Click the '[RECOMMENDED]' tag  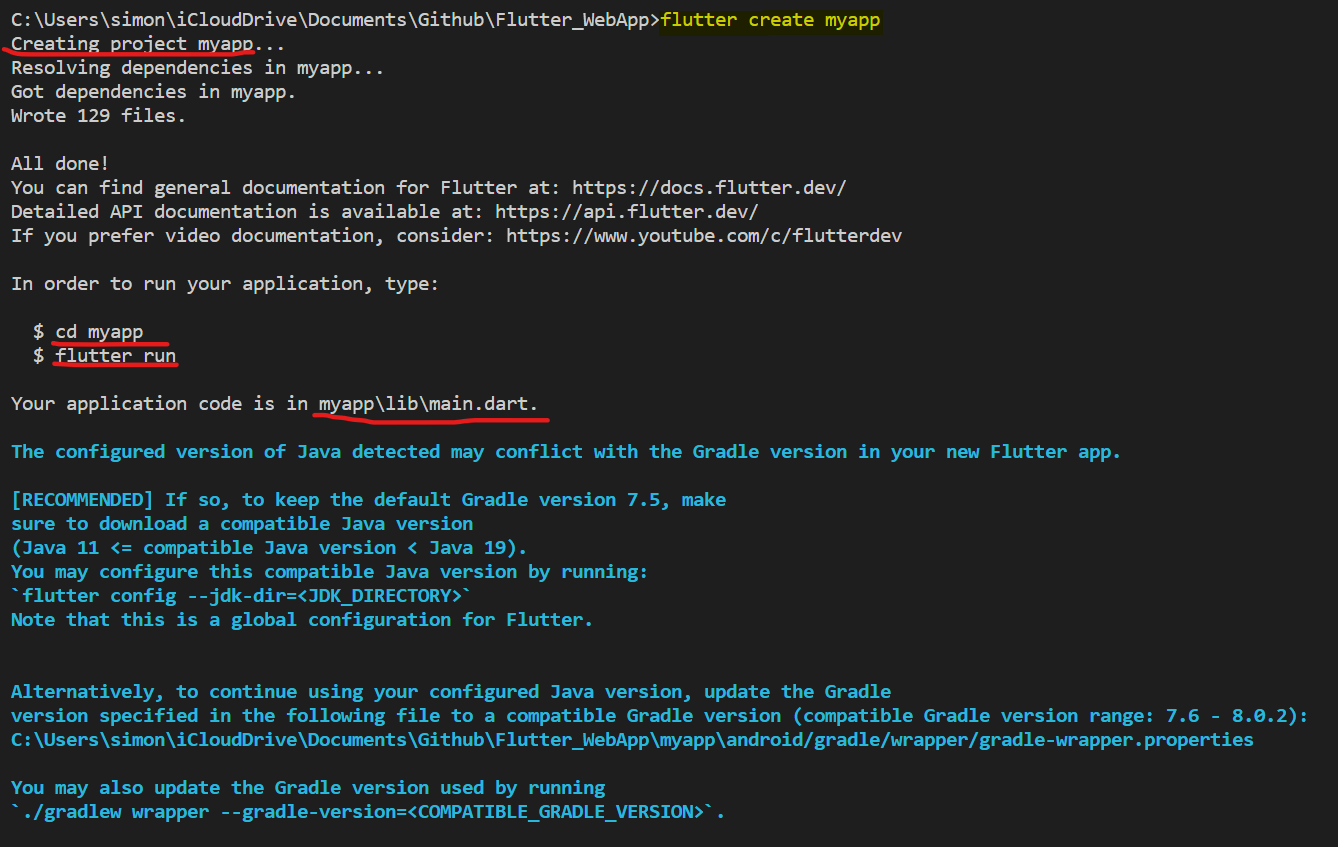pyautogui.click(x=82, y=500)
